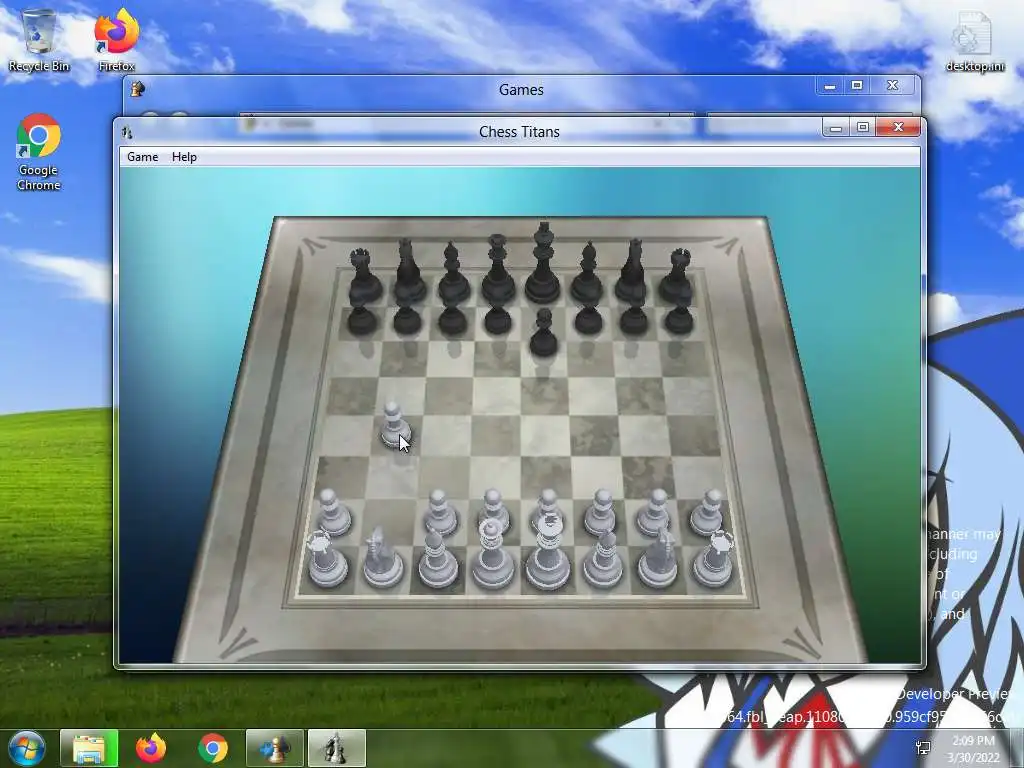Screen dimensions: 1024x768
Task: Maximize the Chess Titans window
Action: [x=863, y=127]
